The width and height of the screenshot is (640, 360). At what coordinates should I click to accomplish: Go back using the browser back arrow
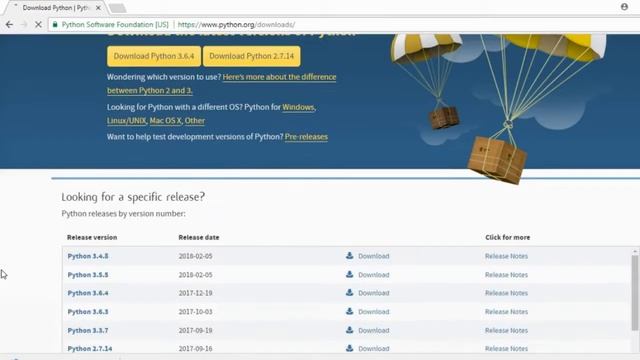(x=9, y=24)
